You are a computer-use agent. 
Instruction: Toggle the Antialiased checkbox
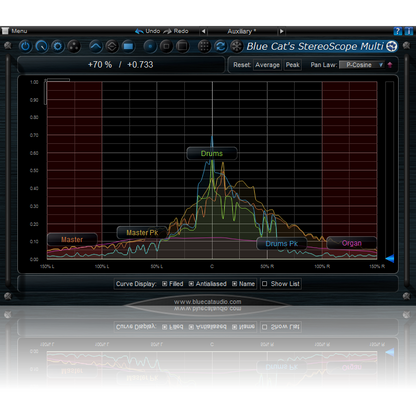(191, 284)
